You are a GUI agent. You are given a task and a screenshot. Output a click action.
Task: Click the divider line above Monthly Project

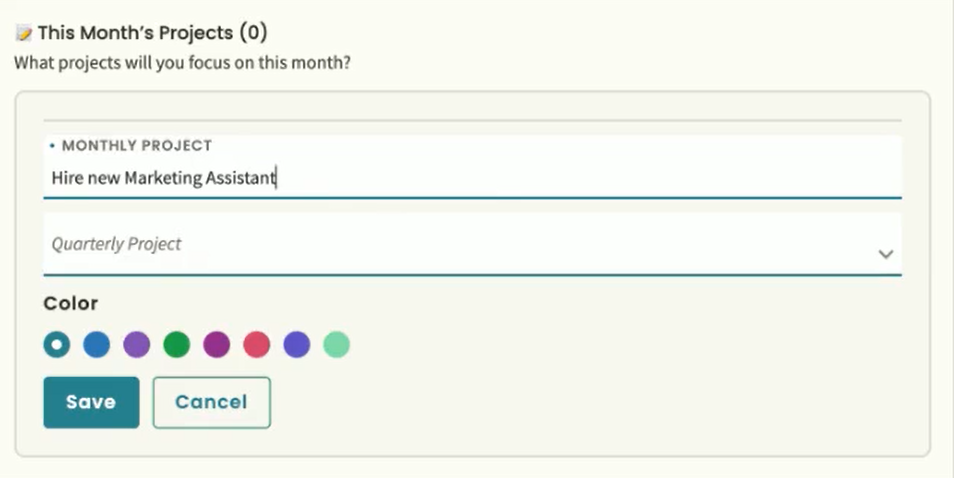tap(472, 121)
